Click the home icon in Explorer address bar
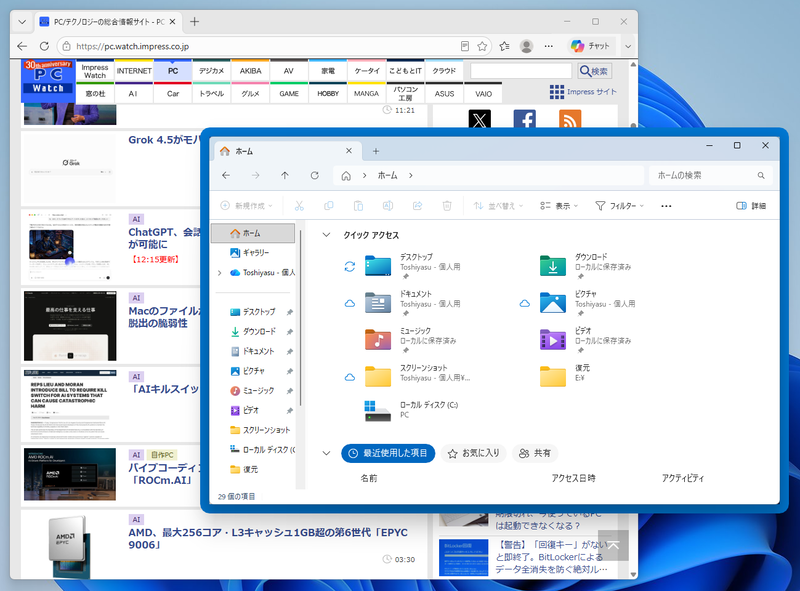Image resolution: width=800 pixels, height=591 pixels. click(346, 176)
